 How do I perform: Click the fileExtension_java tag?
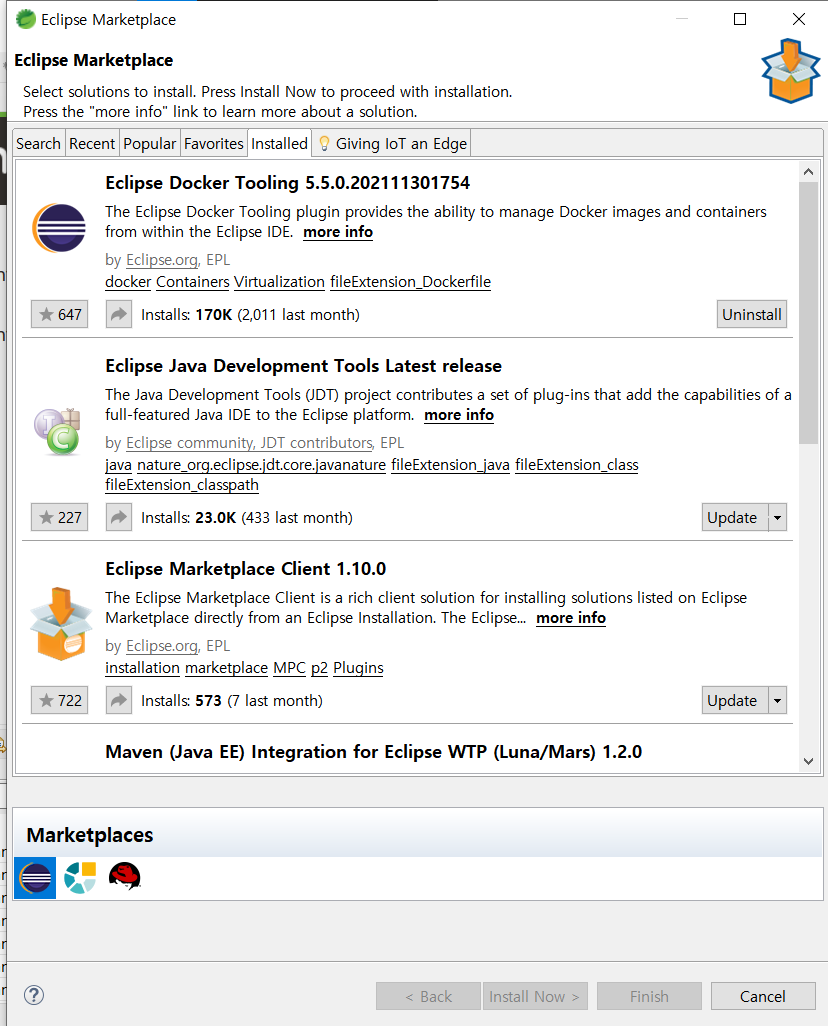(450, 465)
